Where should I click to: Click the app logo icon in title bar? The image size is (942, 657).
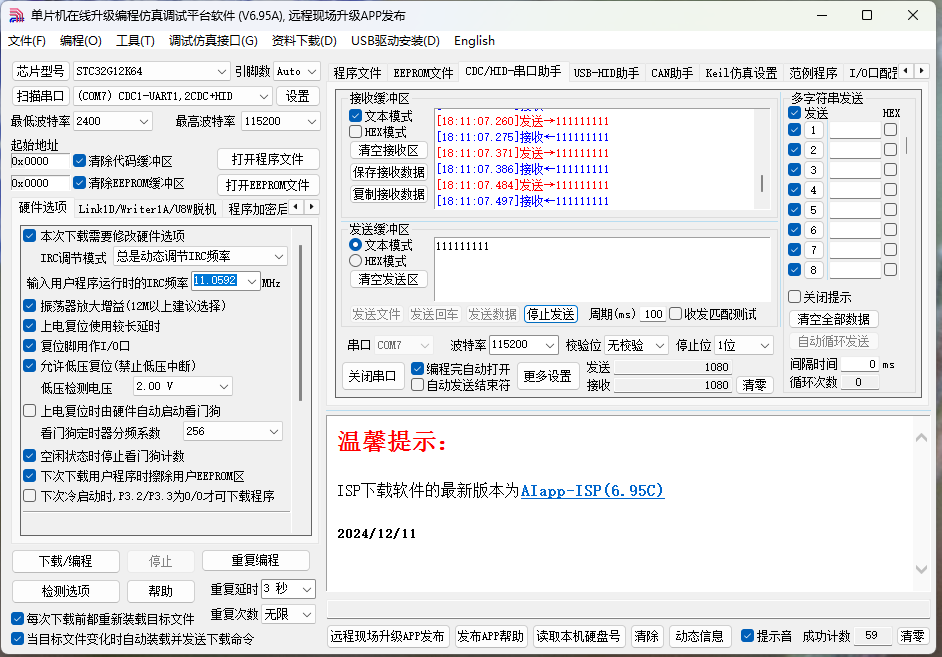click(x=16, y=16)
